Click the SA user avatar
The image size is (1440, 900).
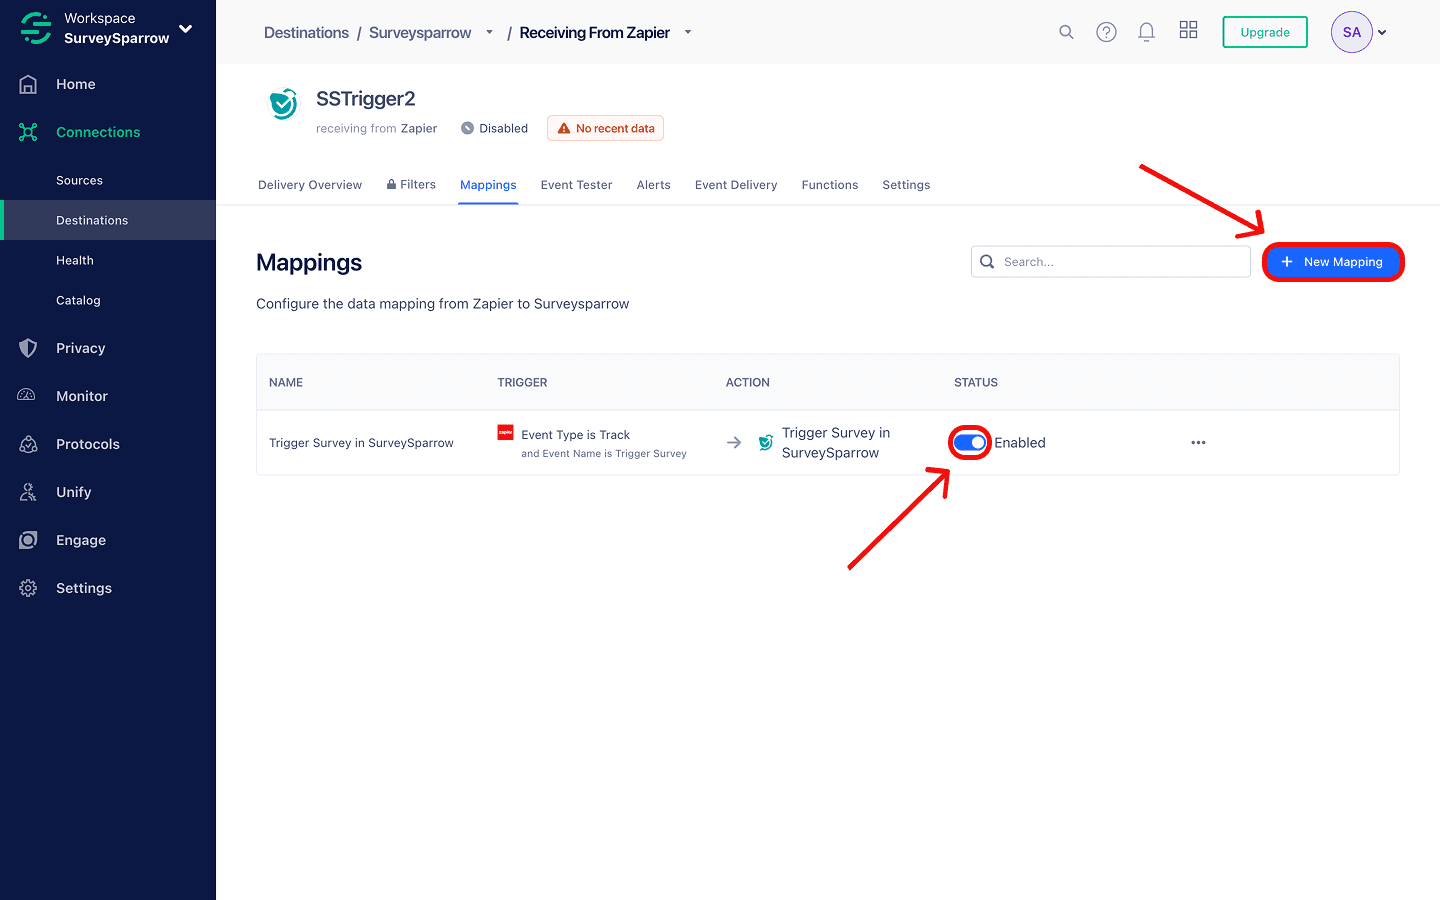click(x=1351, y=32)
